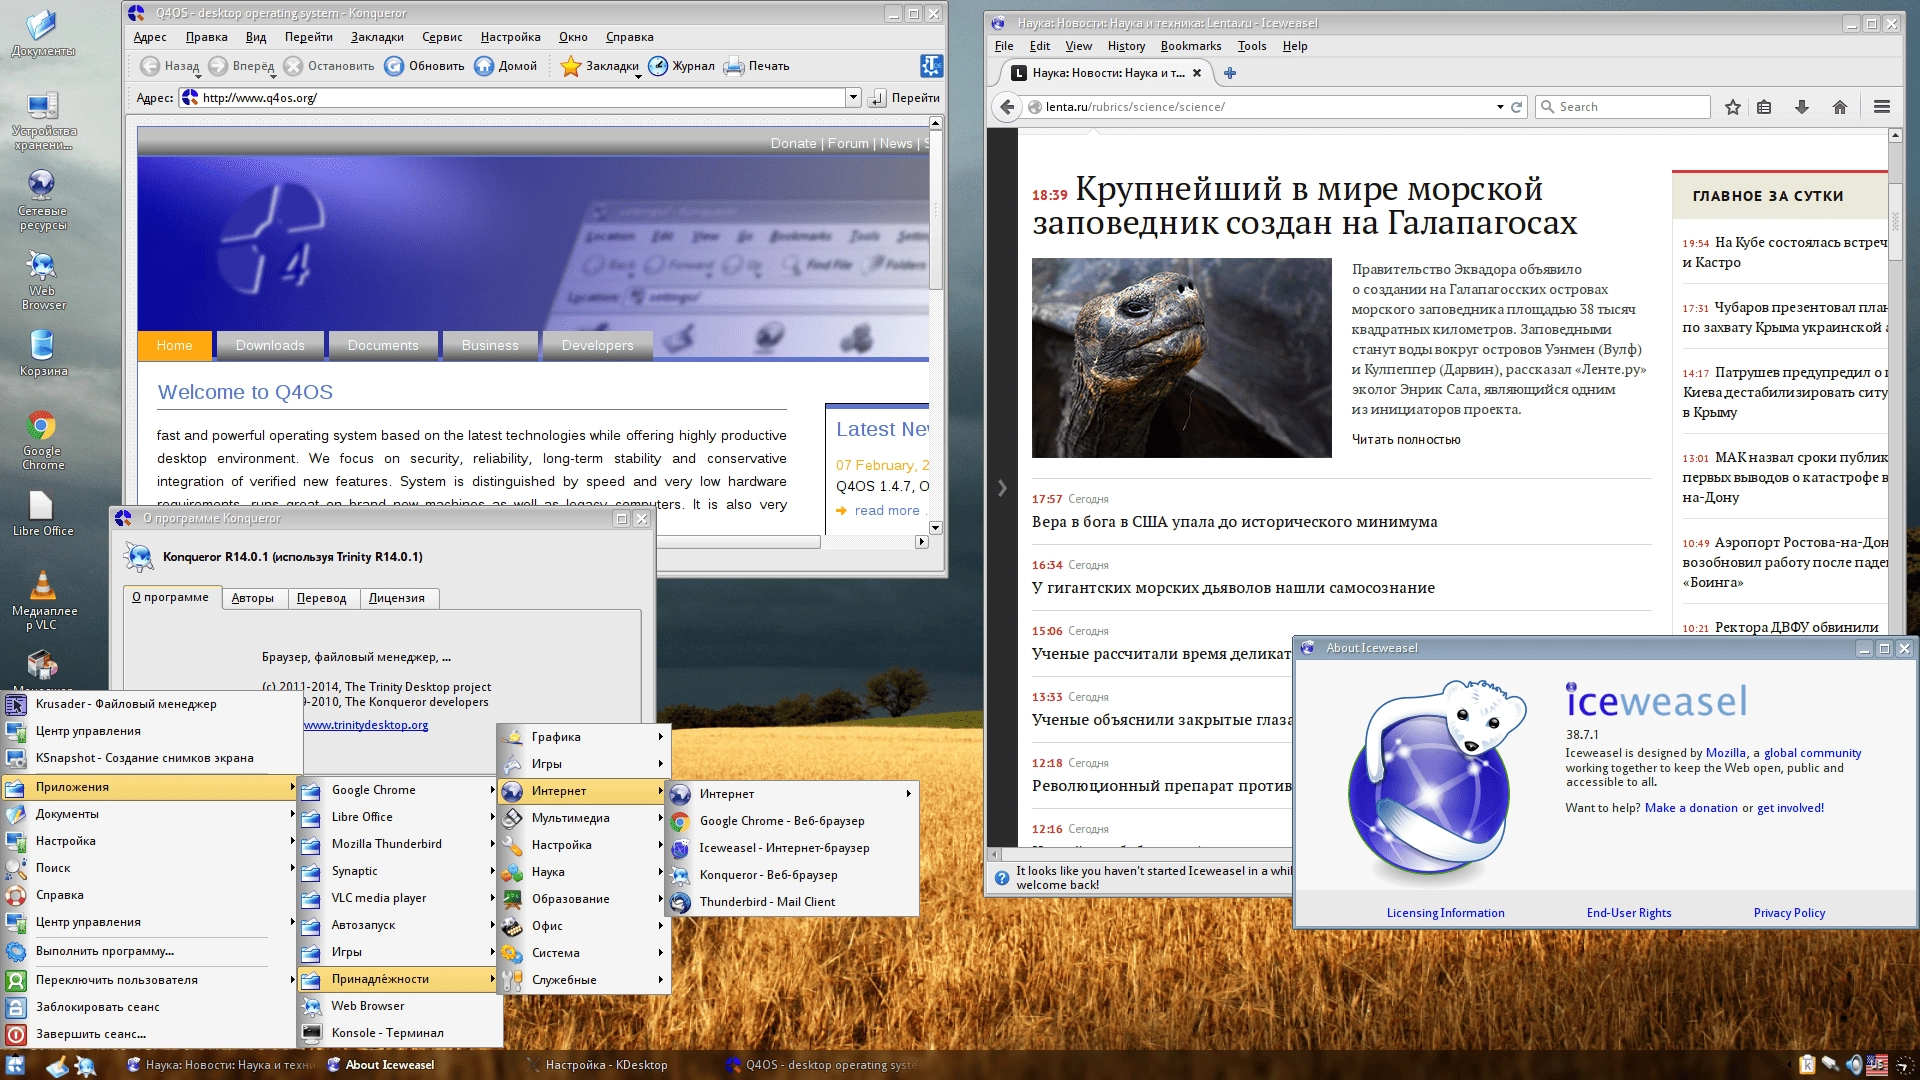
Task: Open the Google Chrome desktop icon
Action: coord(42,426)
